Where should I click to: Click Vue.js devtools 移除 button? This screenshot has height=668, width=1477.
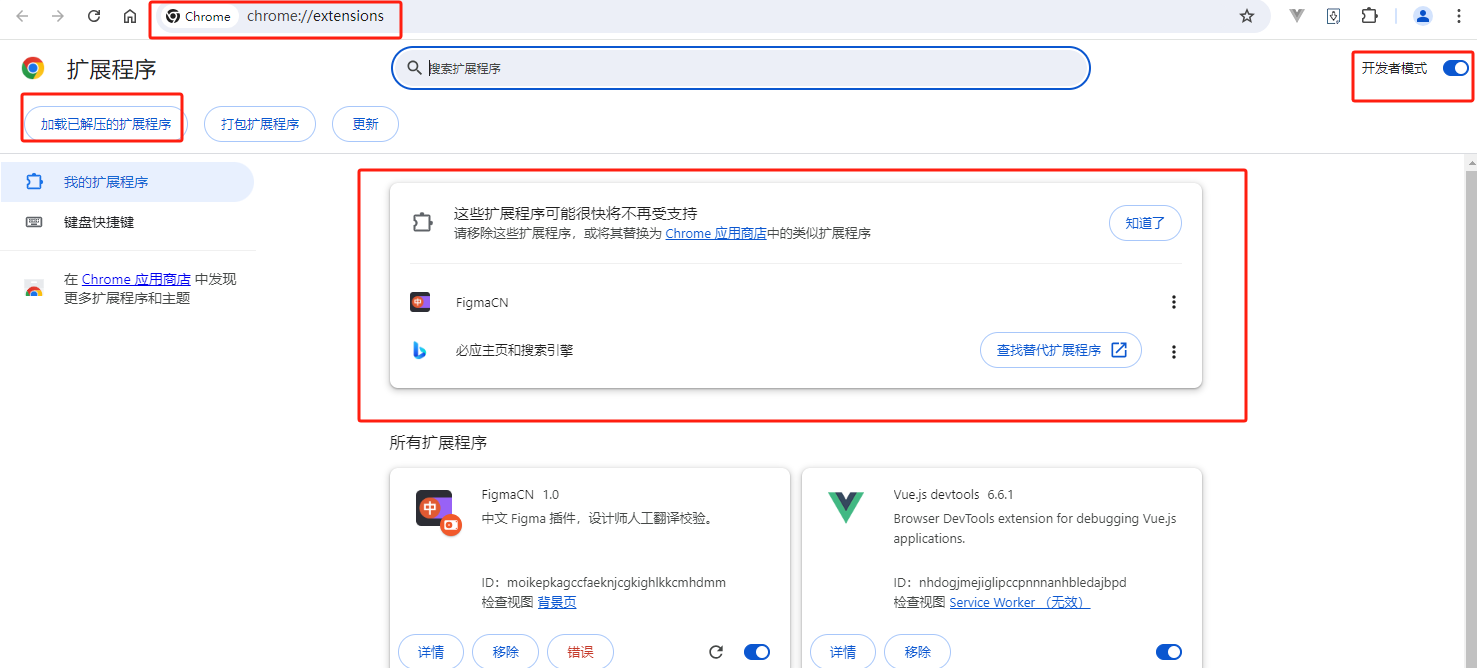(918, 652)
